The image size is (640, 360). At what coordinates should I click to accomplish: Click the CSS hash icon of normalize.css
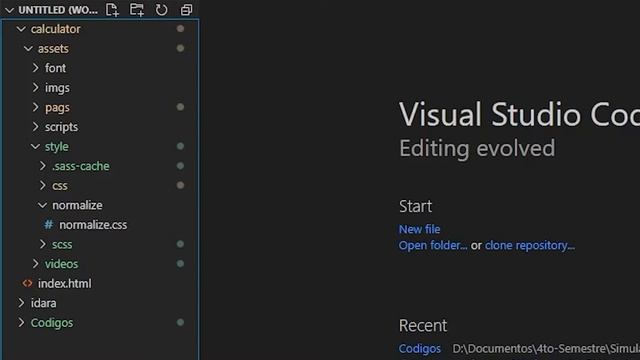49,224
